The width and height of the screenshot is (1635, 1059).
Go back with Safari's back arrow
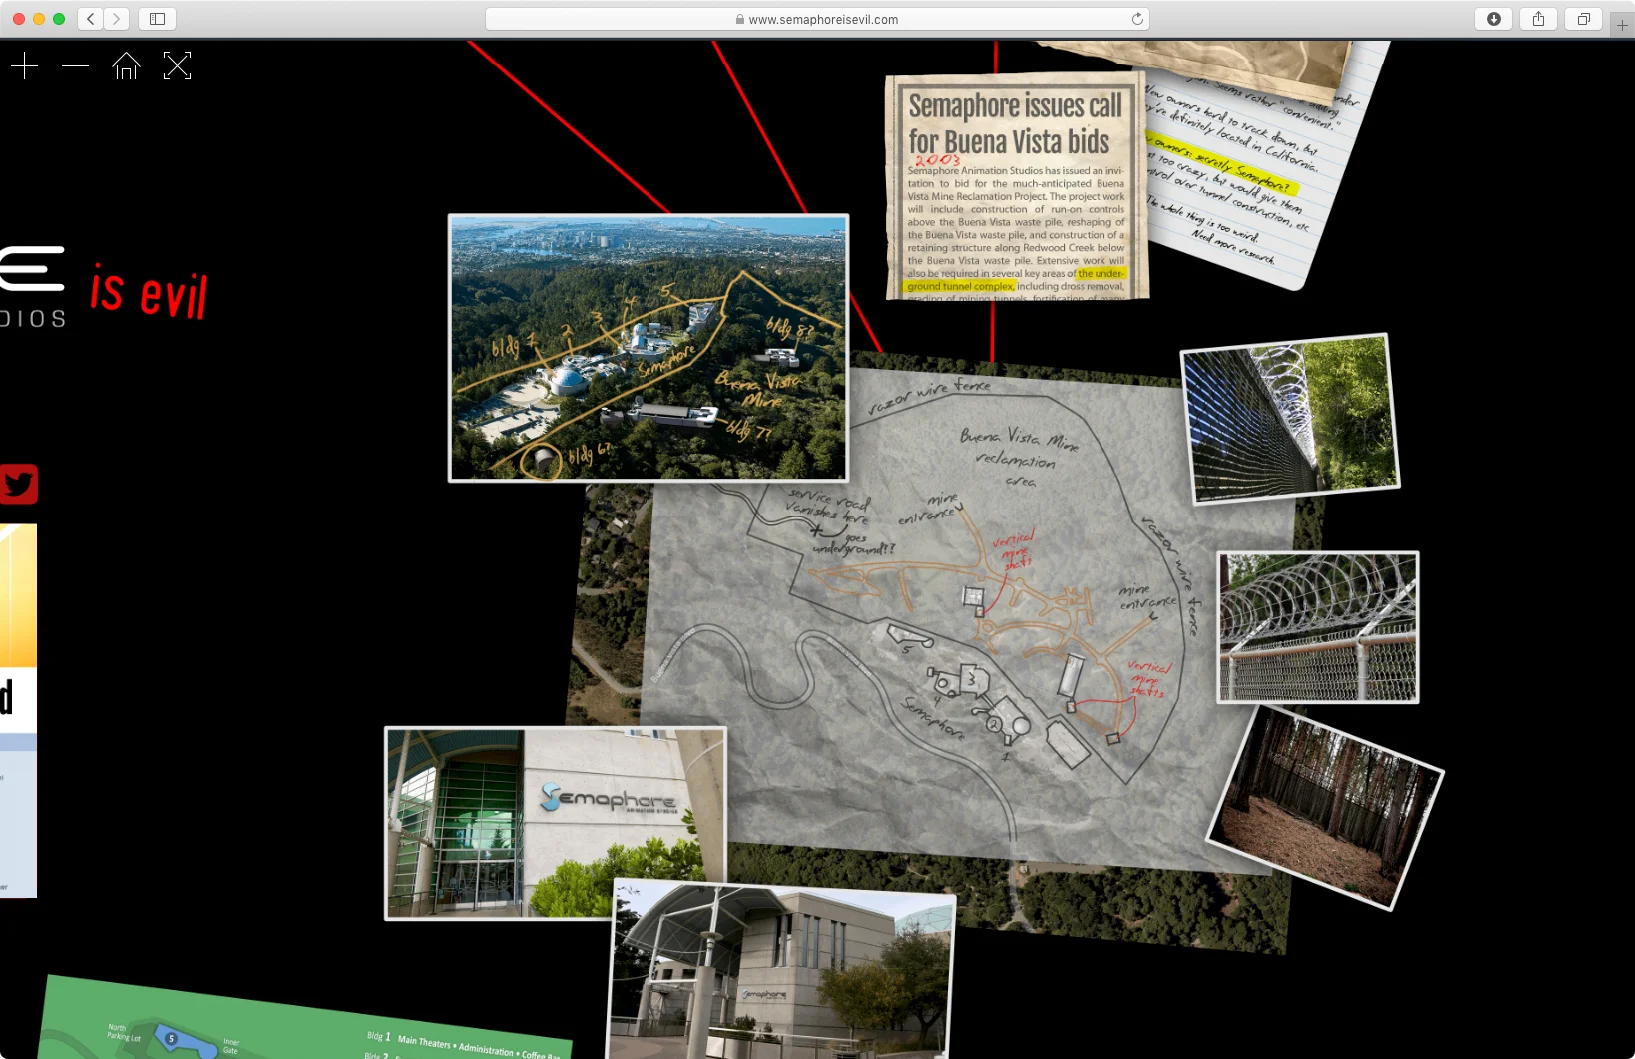[90, 19]
